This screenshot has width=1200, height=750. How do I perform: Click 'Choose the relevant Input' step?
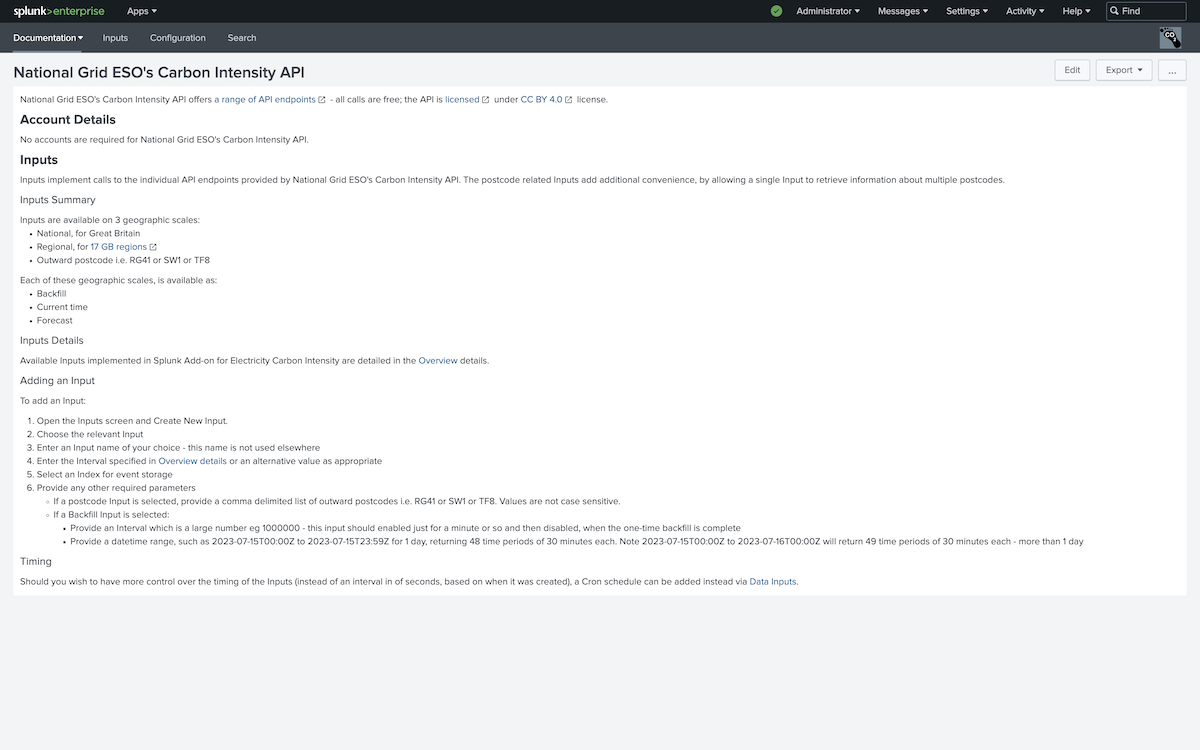tap(90, 435)
